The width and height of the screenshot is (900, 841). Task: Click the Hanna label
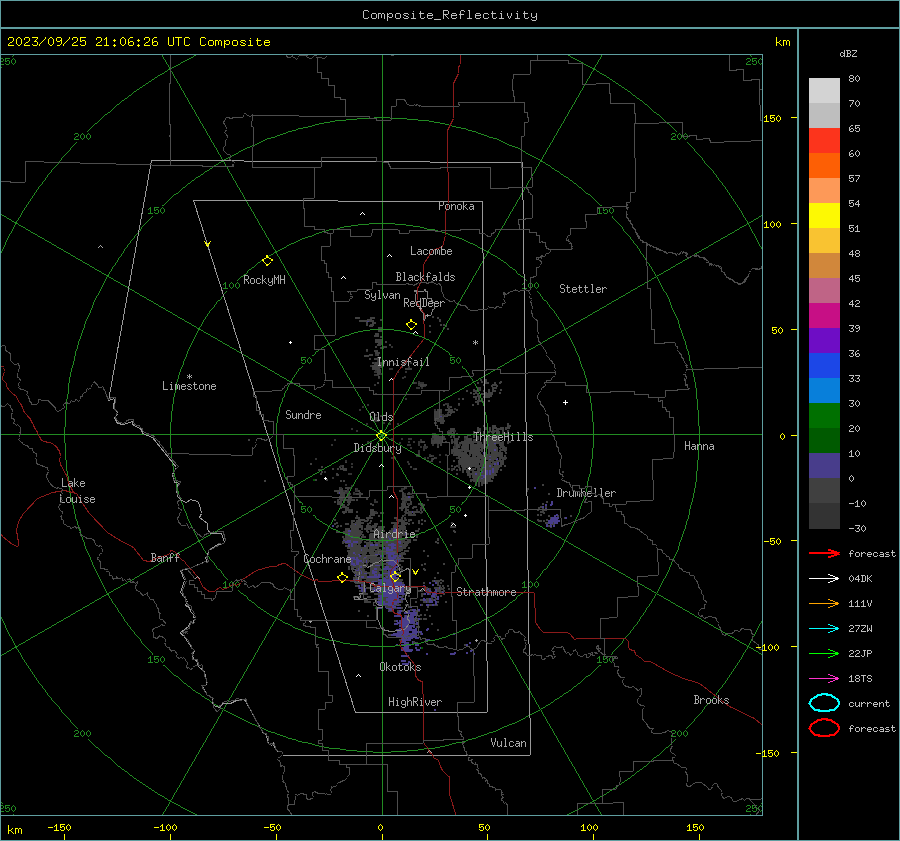point(699,446)
